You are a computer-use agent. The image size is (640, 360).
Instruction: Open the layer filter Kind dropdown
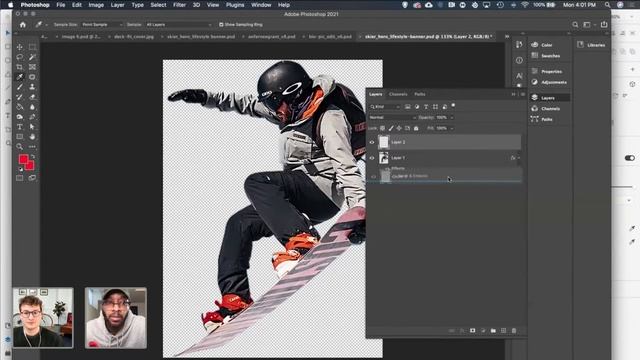click(385, 107)
